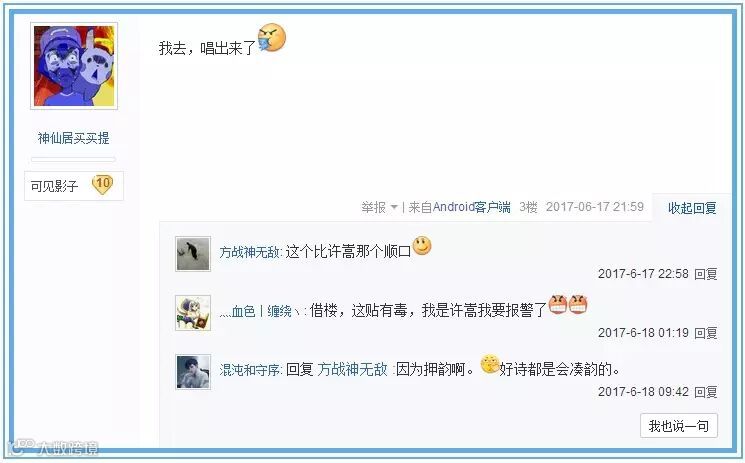Viewport: 745px width, 463px height.
Task: Click the 方战神无敌 commenter username
Action: (249, 252)
